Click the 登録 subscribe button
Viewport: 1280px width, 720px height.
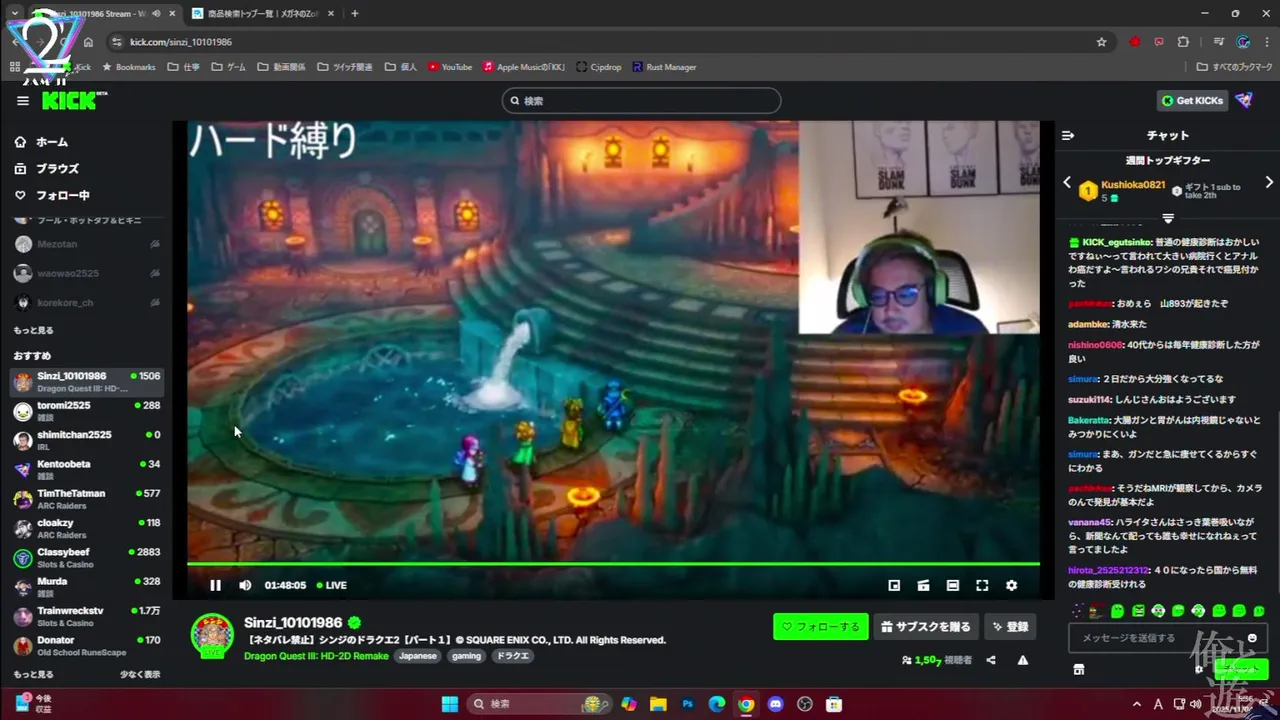coord(1010,627)
